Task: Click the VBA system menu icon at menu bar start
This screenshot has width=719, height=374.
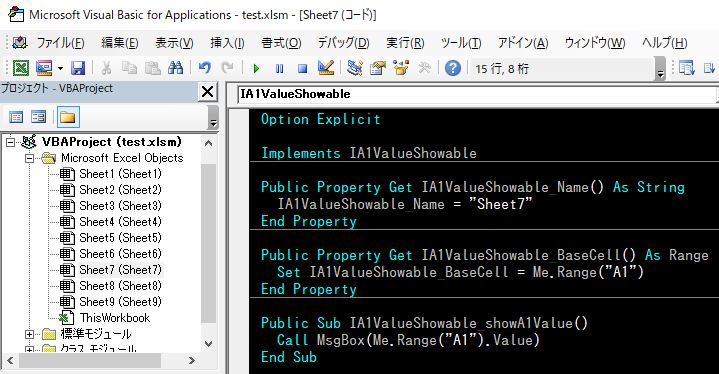Action: pos(20,43)
